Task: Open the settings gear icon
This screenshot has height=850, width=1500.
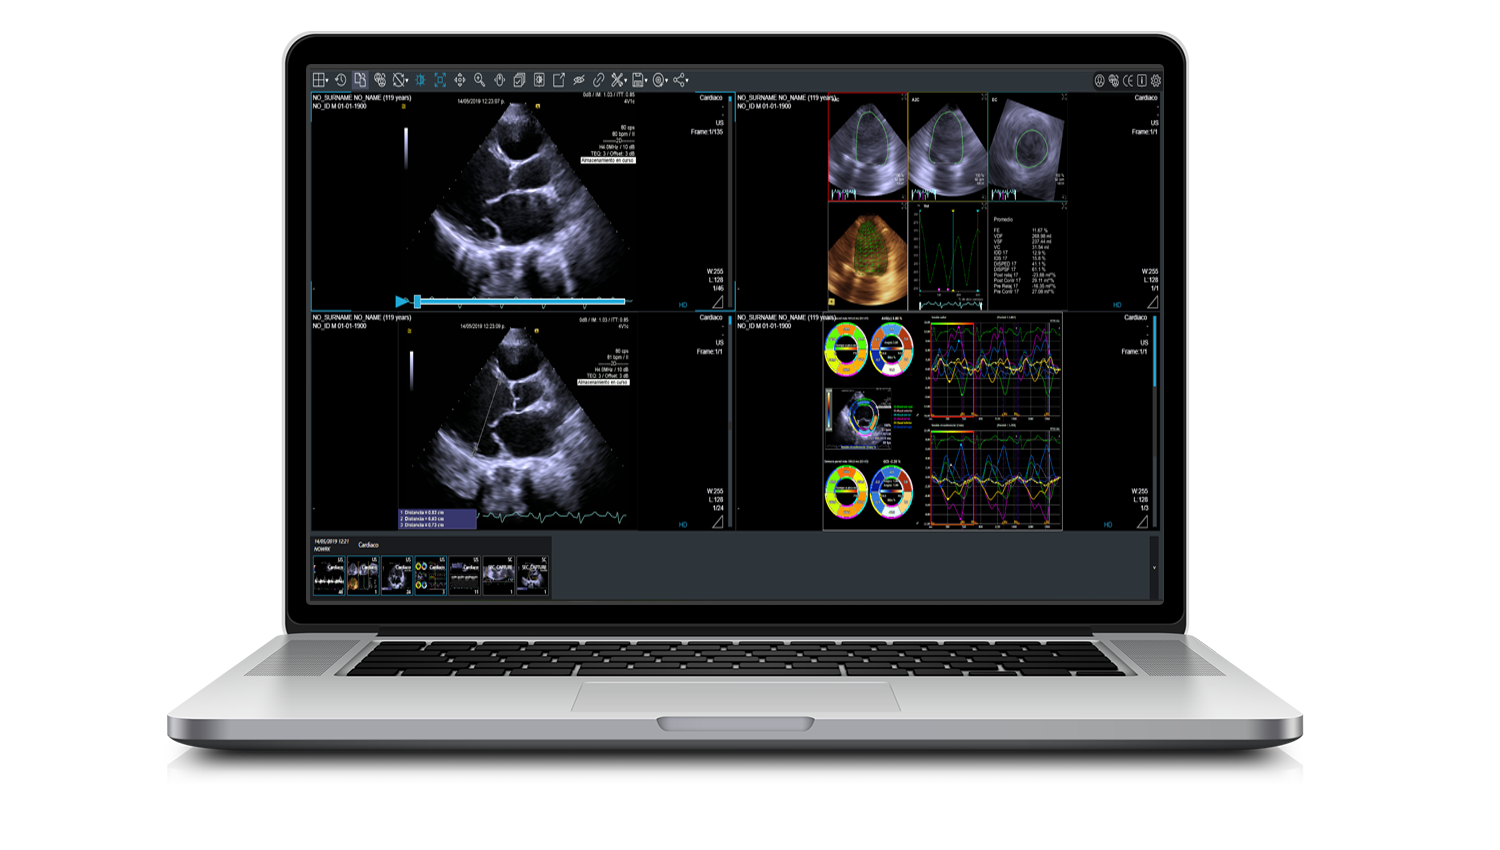Action: coord(1156,80)
